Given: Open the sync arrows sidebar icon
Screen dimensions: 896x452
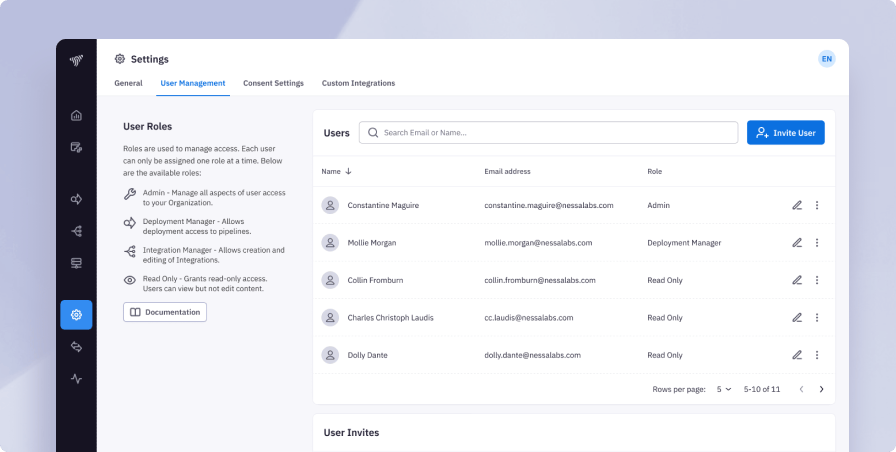Looking at the screenshot, I should pos(76,347).
